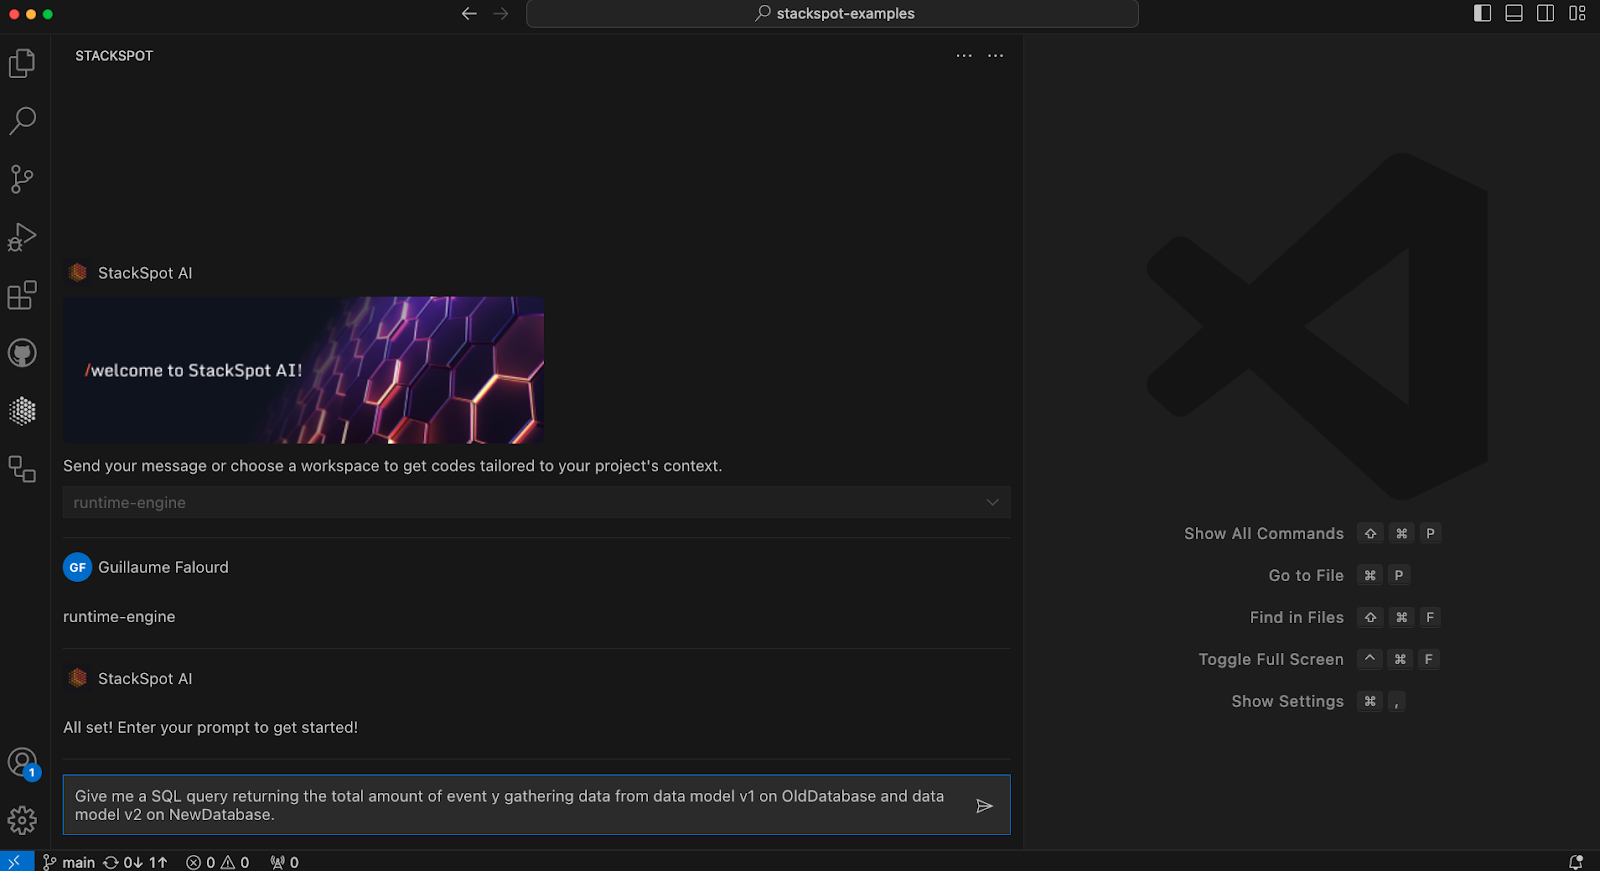The width and height of the screenshot is (1600, 871).
Task: Click the welcome to StackSpot AI banner
Action: coord(303,370)
